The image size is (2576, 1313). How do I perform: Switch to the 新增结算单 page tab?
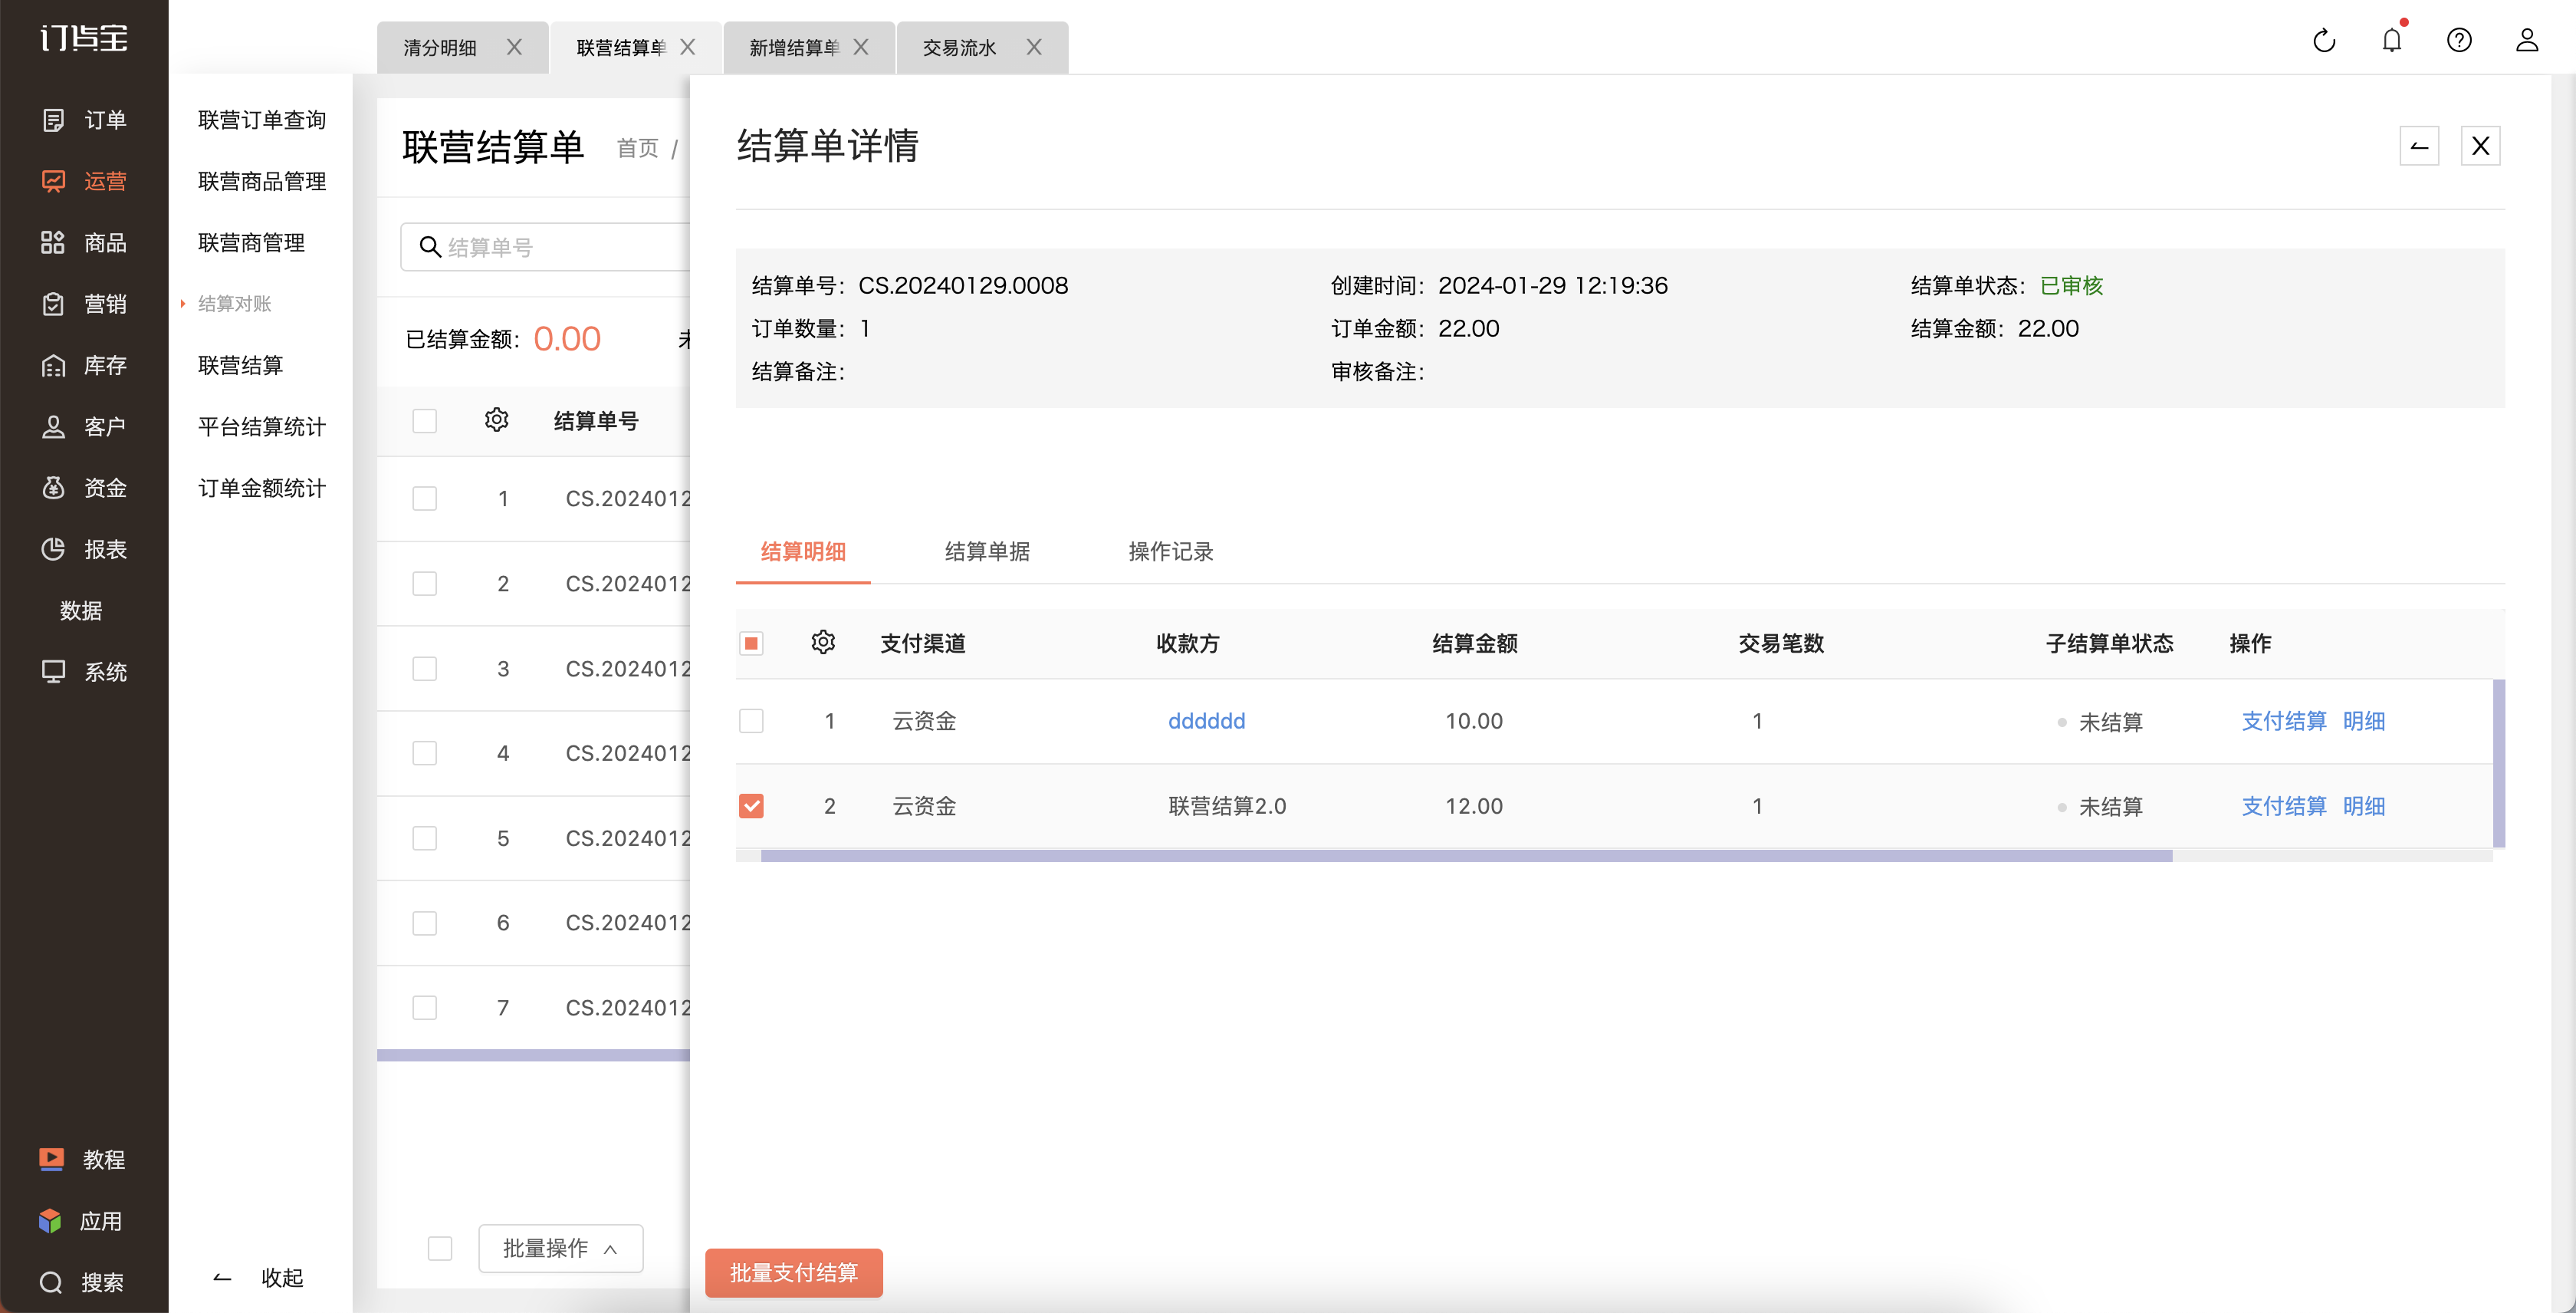click(x=795, y=47)
